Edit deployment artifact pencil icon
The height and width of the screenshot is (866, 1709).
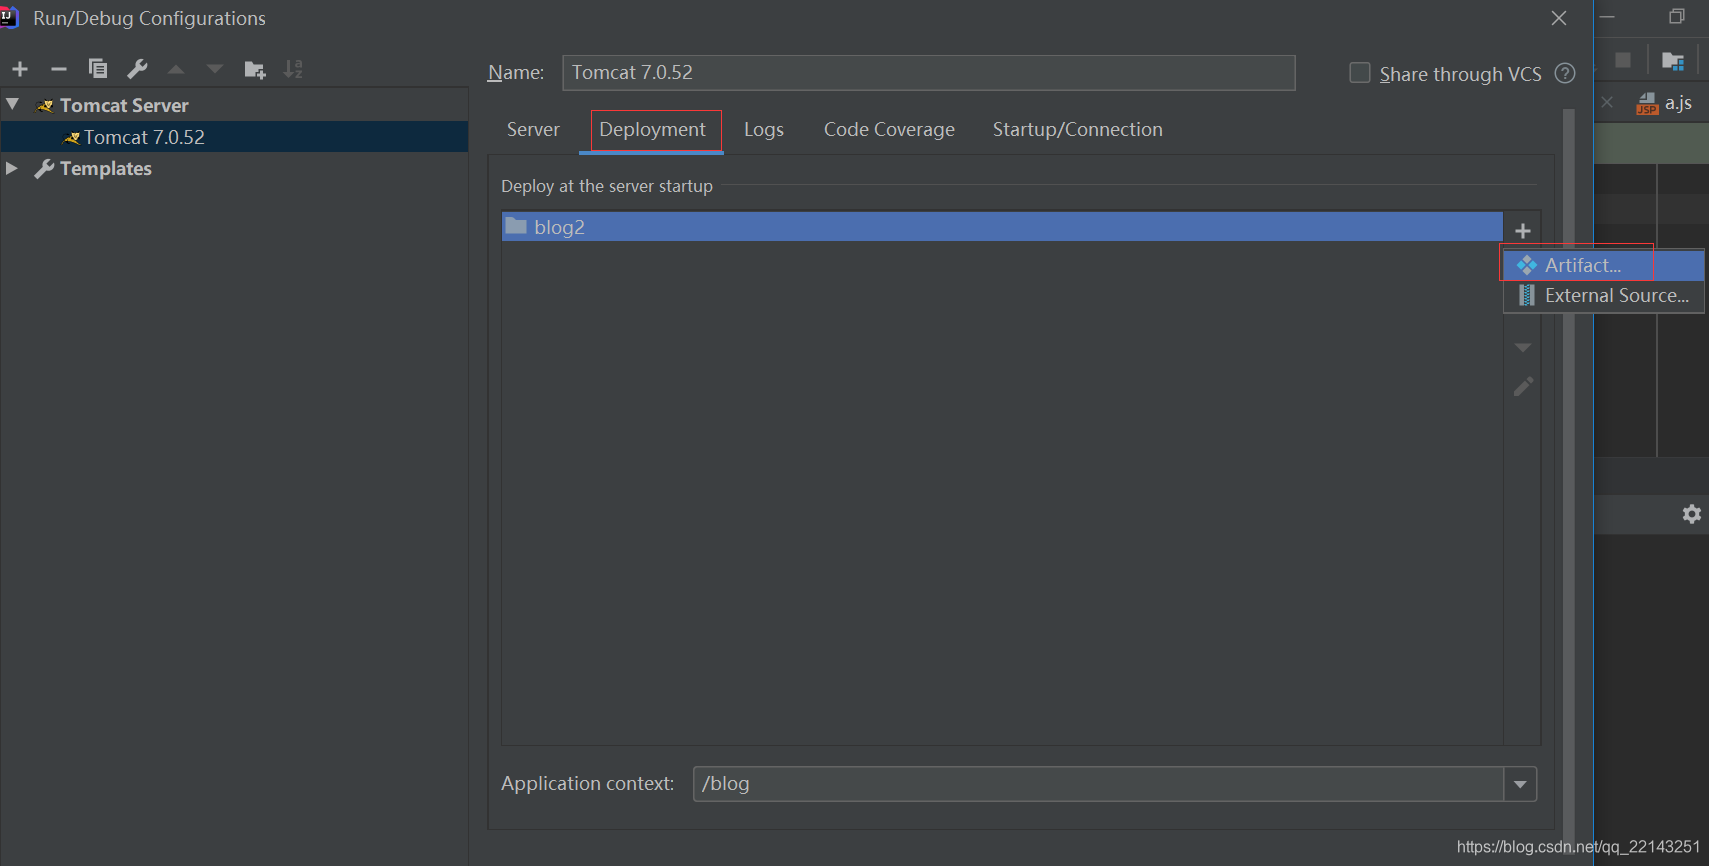pyautogui.click(x=1523, y=386)
